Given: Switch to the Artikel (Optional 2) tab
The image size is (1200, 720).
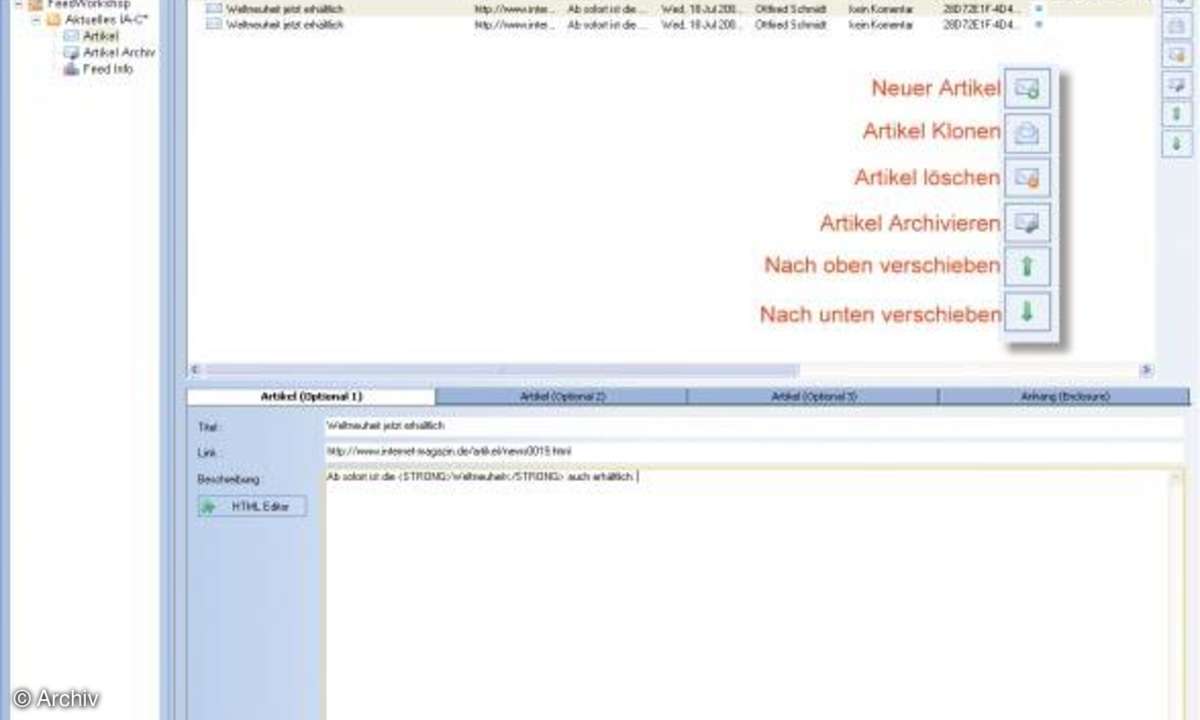Looking at the screenshot, I should click(x=562, y=397).
